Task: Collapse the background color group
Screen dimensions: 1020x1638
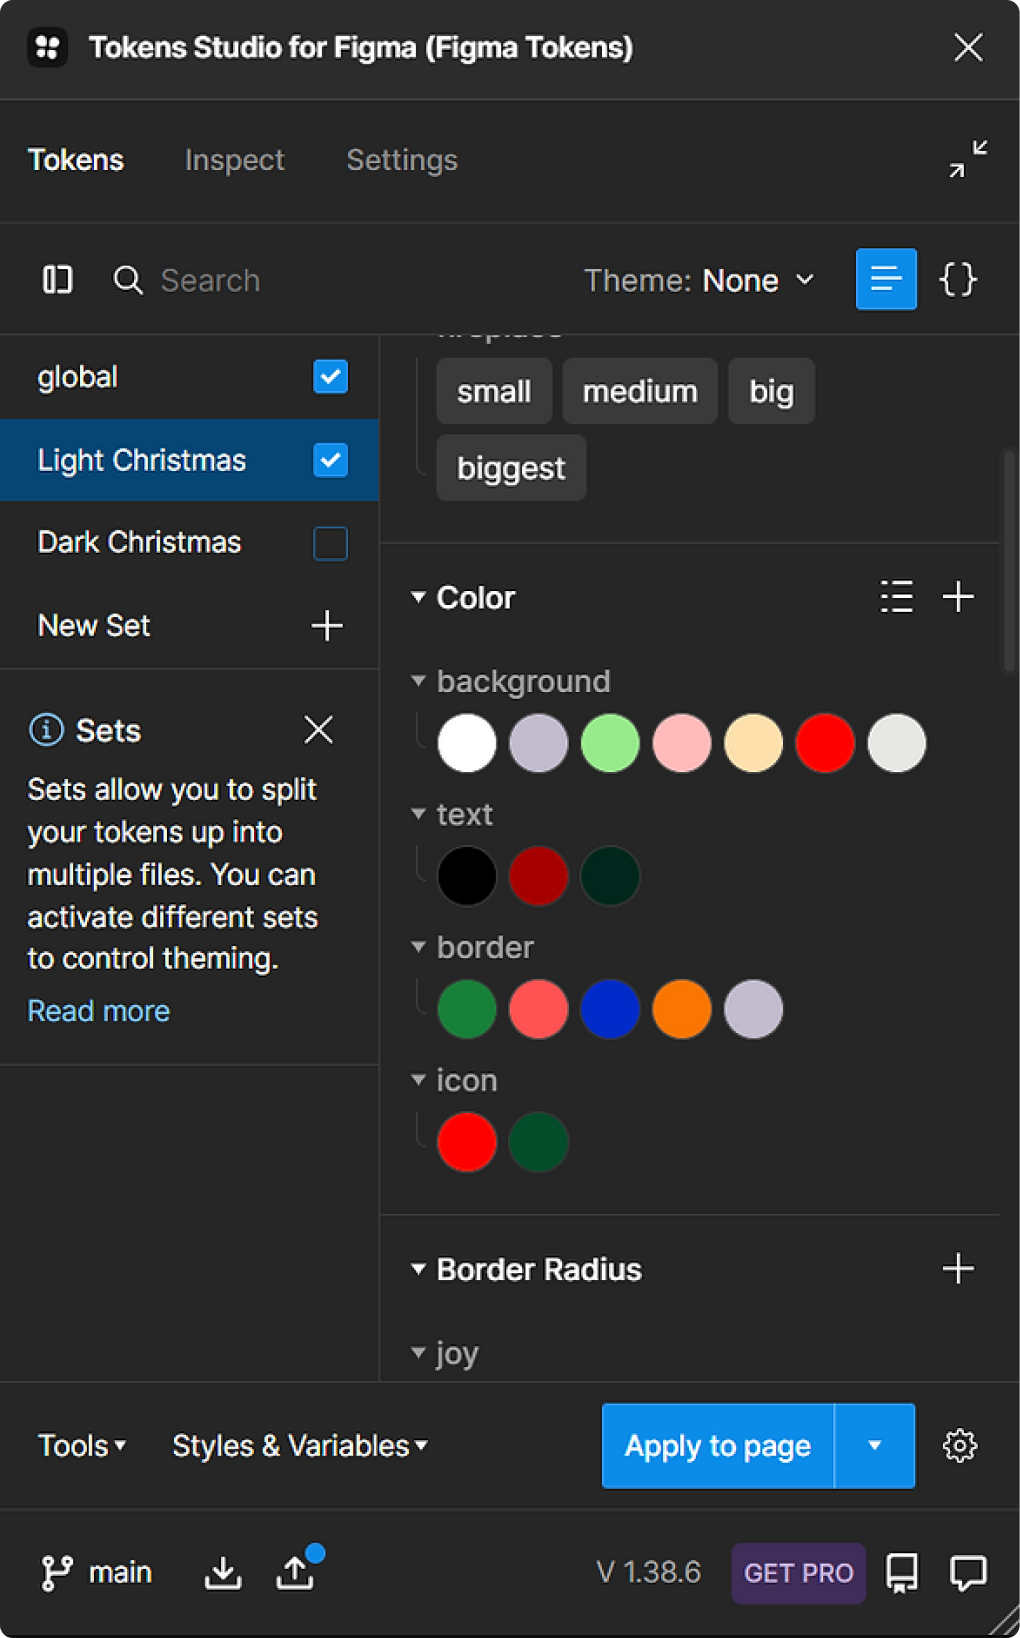Action: (x=418, y=680)
